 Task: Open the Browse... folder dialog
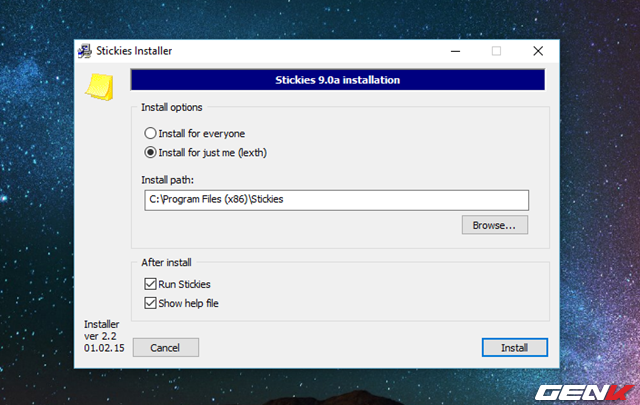[495, 225]
